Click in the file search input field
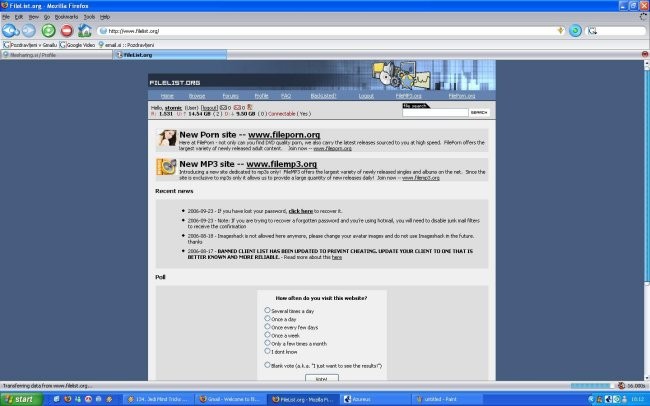The width and height of the screenshot is (650, 406). (435, 112)
